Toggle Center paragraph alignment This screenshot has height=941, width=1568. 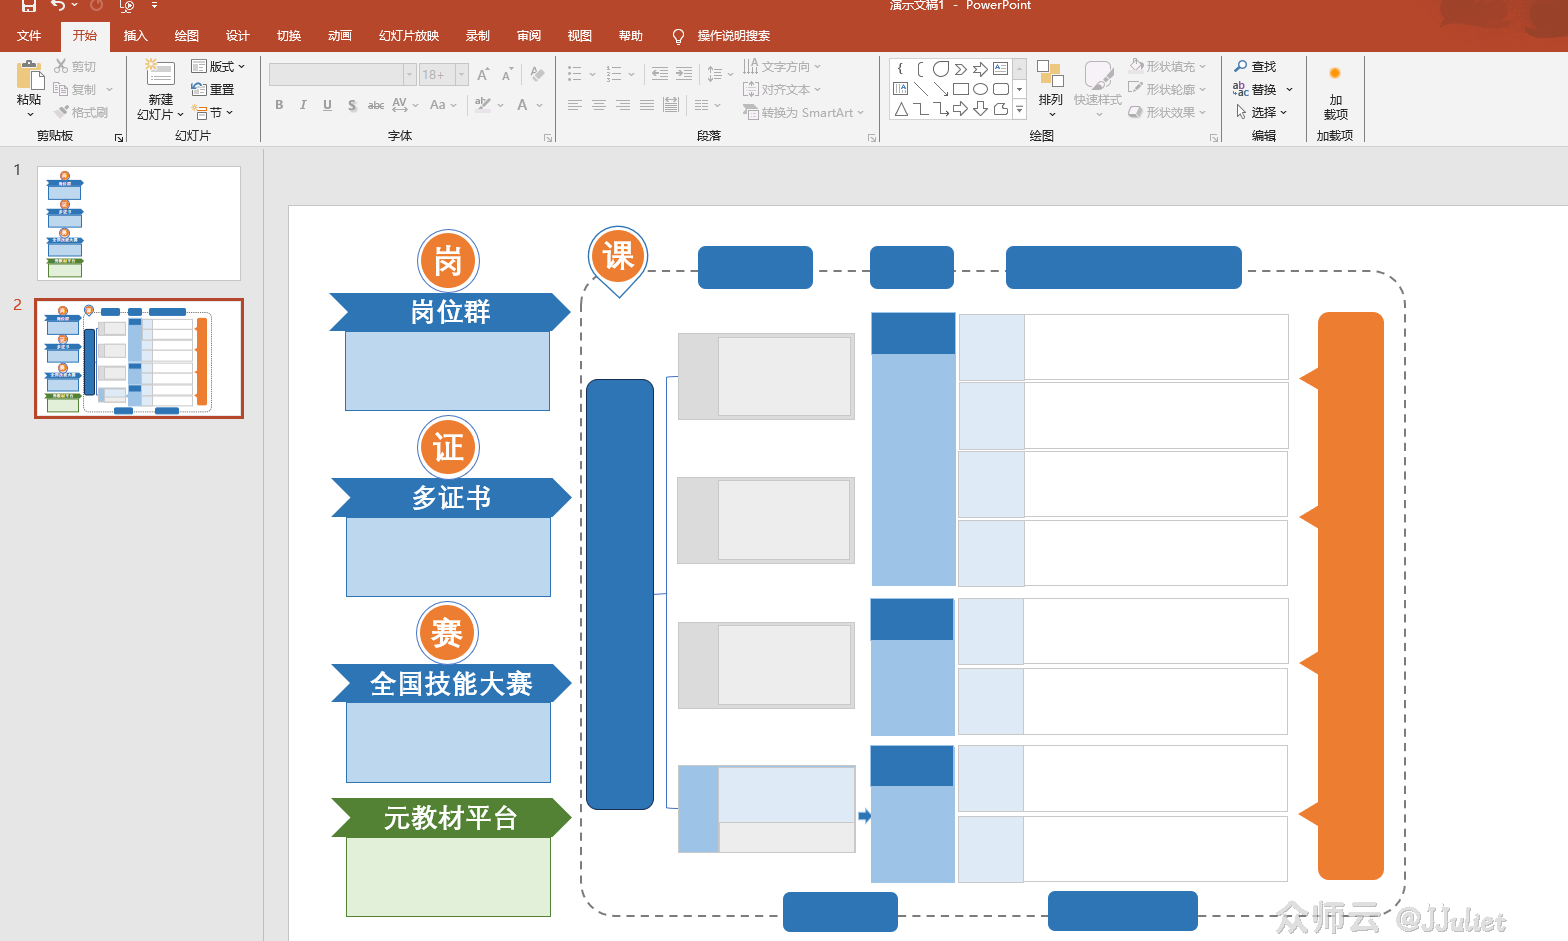pos(599,105)
